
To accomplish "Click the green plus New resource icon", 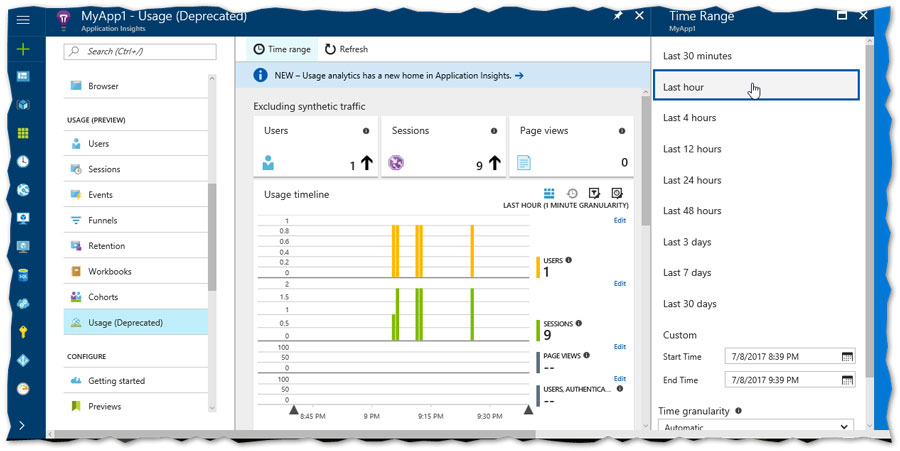I will (x=23, y=49).
